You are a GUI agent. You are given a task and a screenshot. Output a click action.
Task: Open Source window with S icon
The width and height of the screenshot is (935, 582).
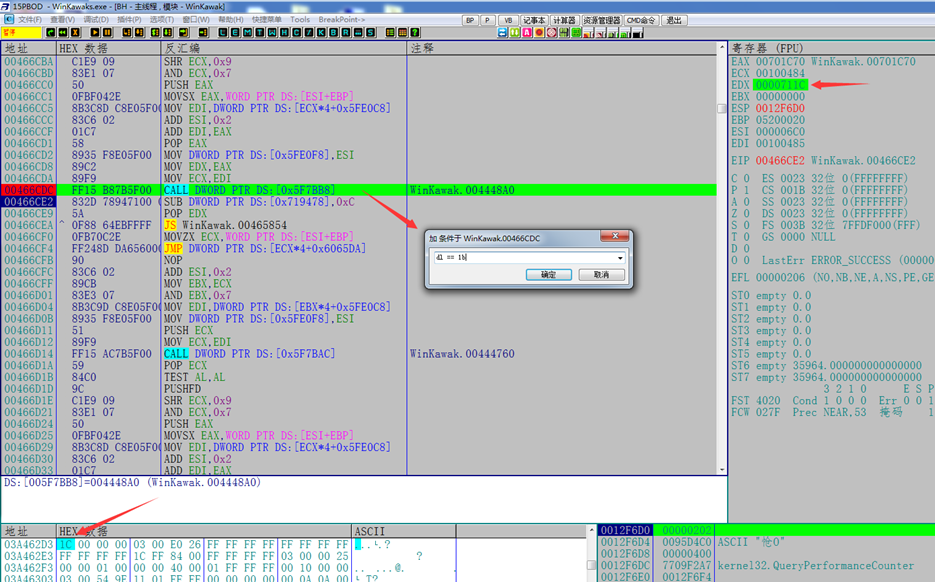[x=370, y=32]
